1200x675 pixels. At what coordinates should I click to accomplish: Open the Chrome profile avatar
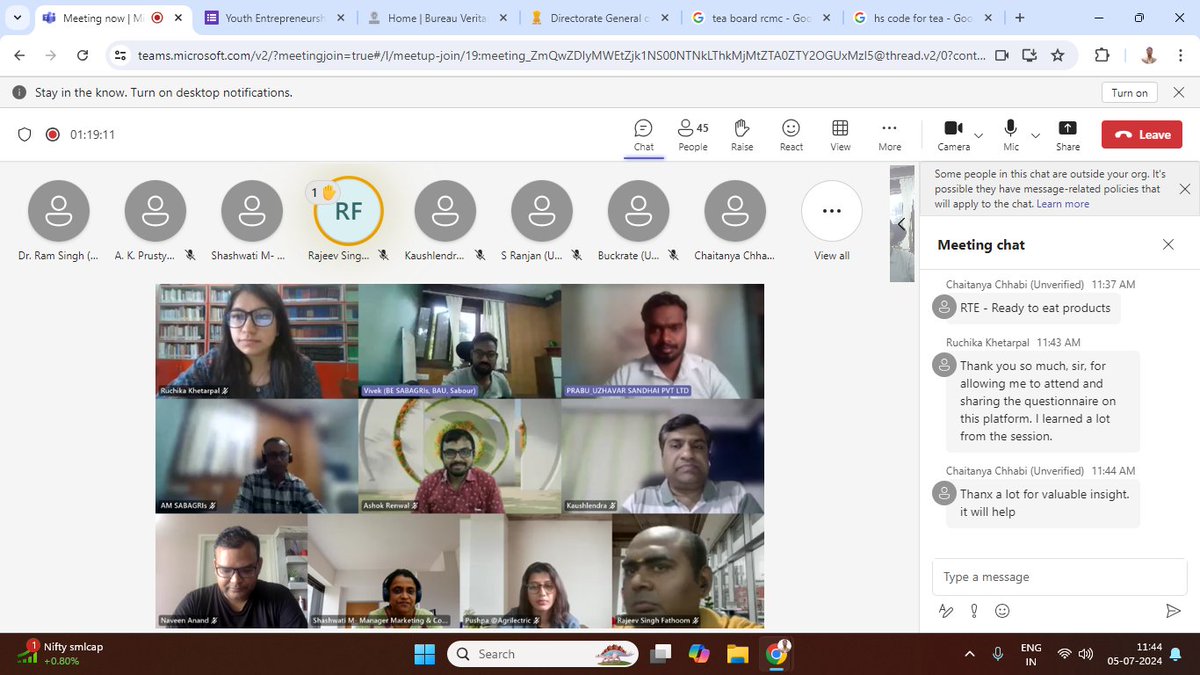(1149, 56)
